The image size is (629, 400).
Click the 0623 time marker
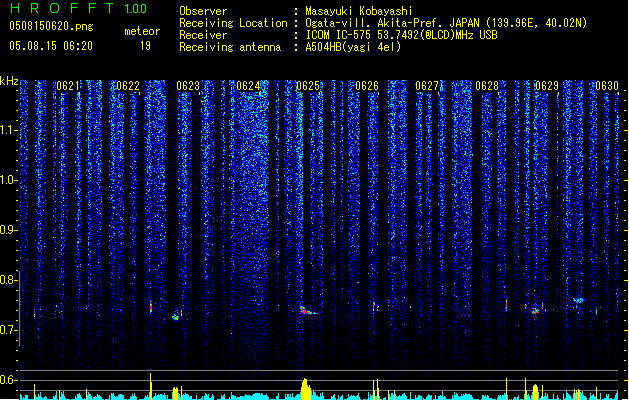(x=188, y=86)
